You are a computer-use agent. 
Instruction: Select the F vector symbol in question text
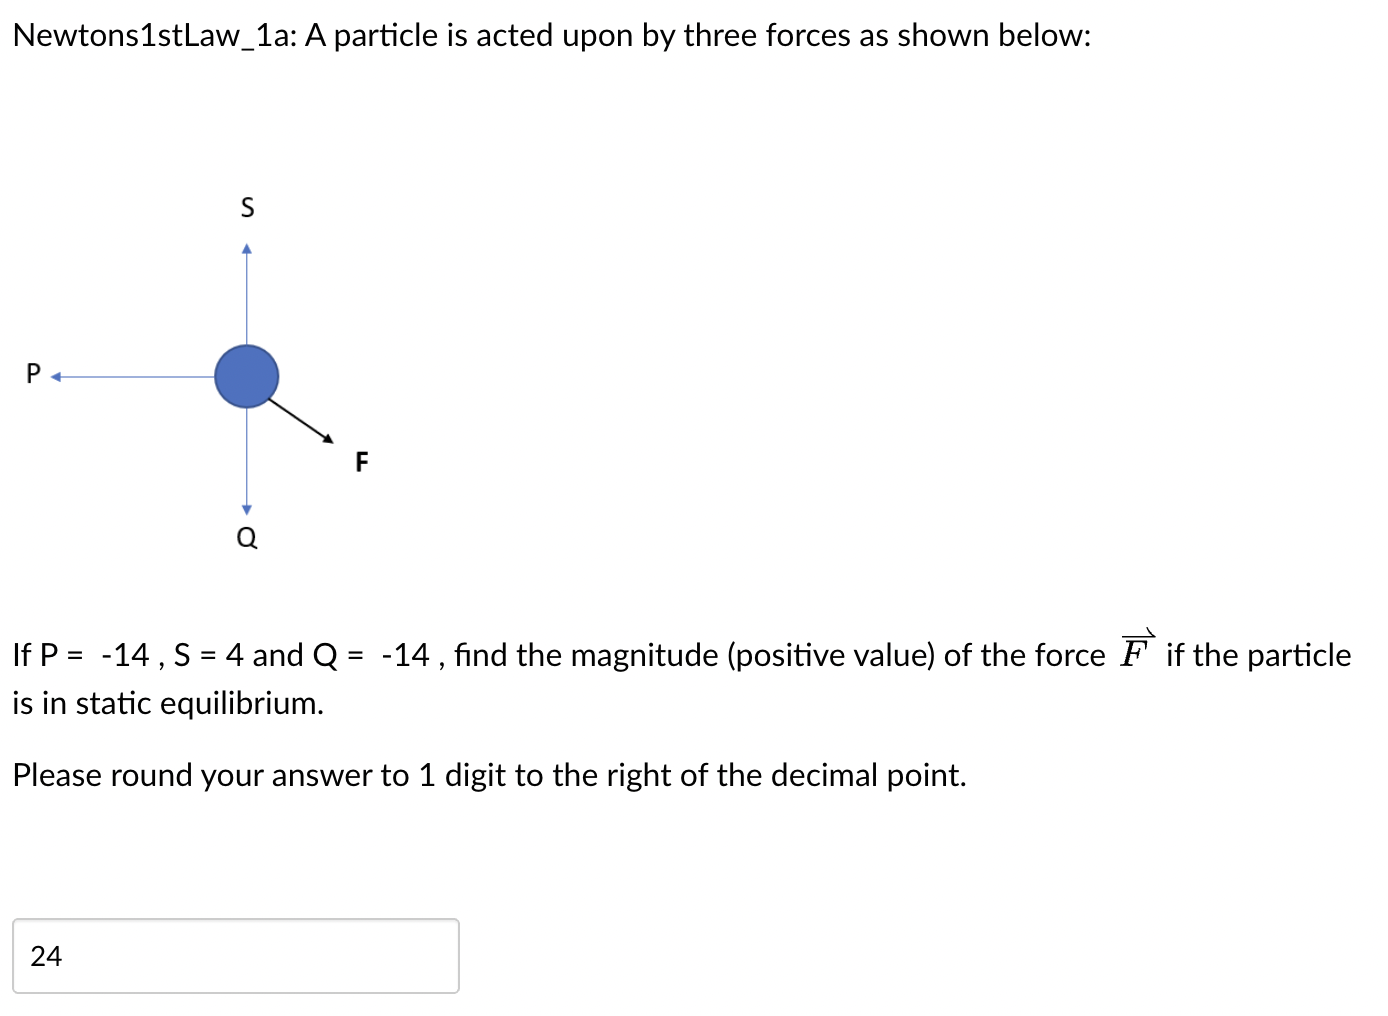[x=1136, y=651]
